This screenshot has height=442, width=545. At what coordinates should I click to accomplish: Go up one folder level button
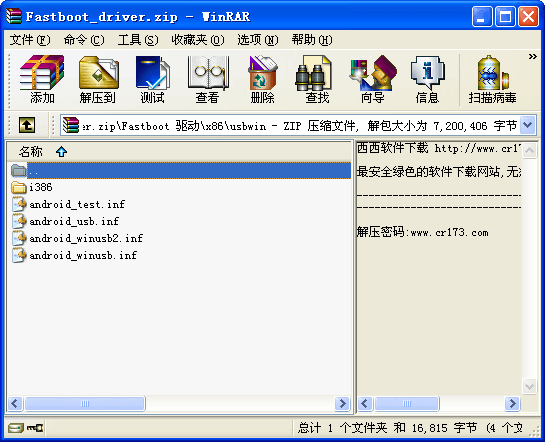click(x=27, y=125)
